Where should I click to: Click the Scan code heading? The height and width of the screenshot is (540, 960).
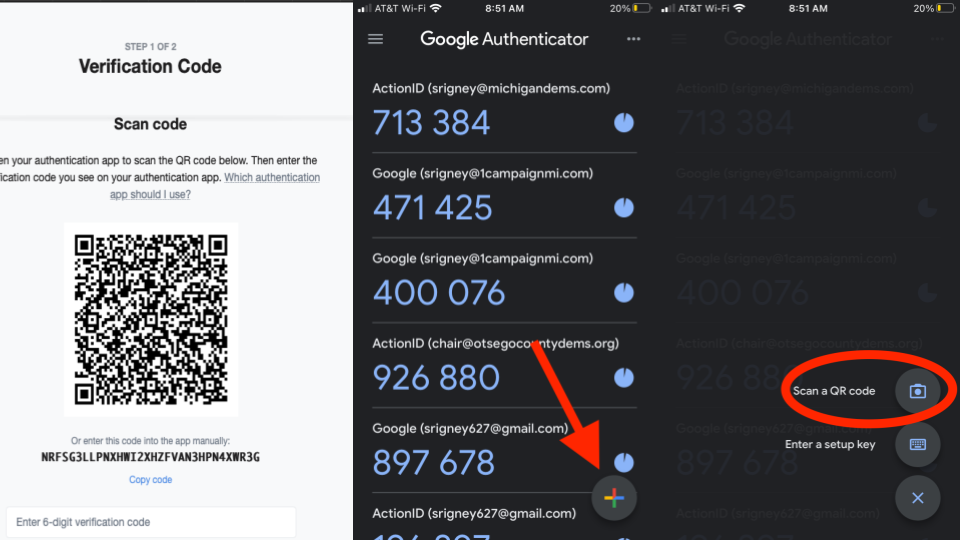(x=150, y=124)
